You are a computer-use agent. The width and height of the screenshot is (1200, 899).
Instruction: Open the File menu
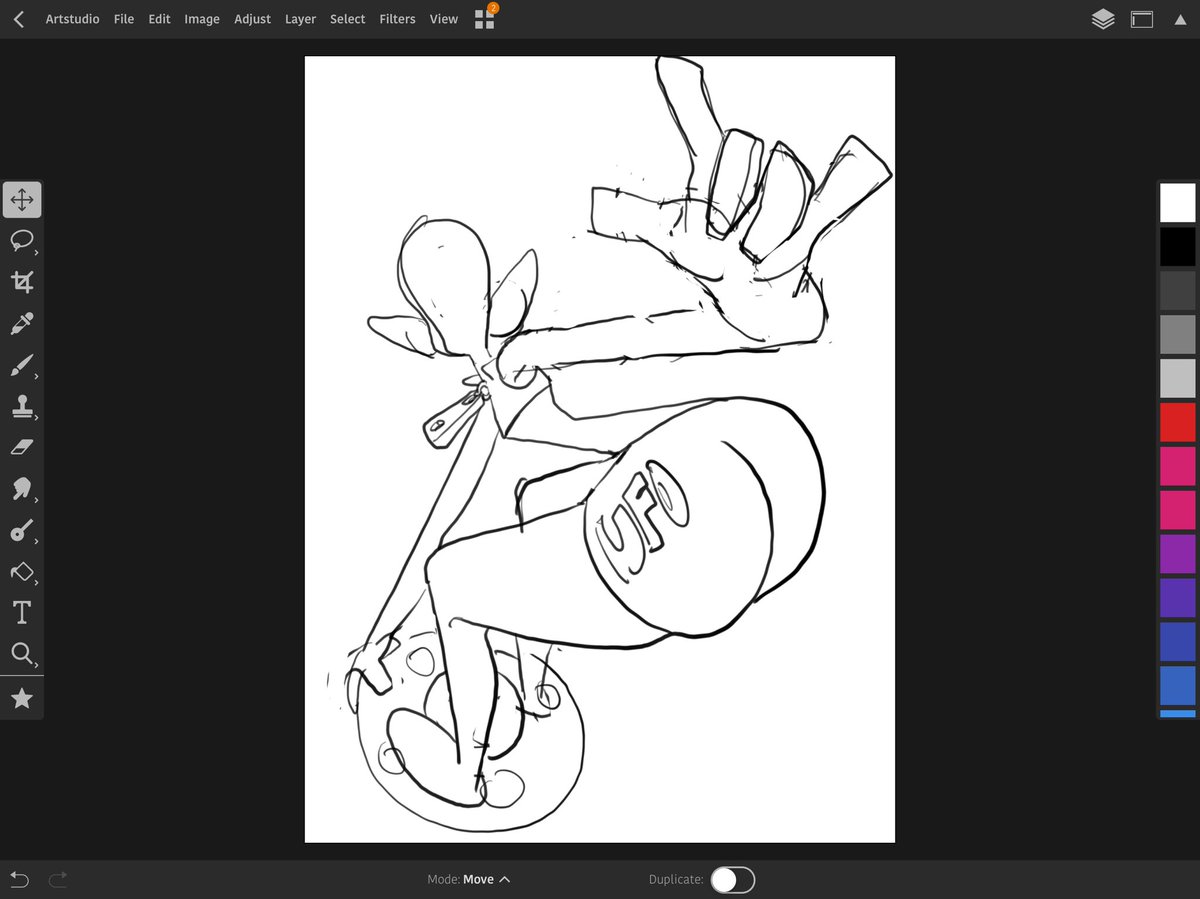(124, 19)
